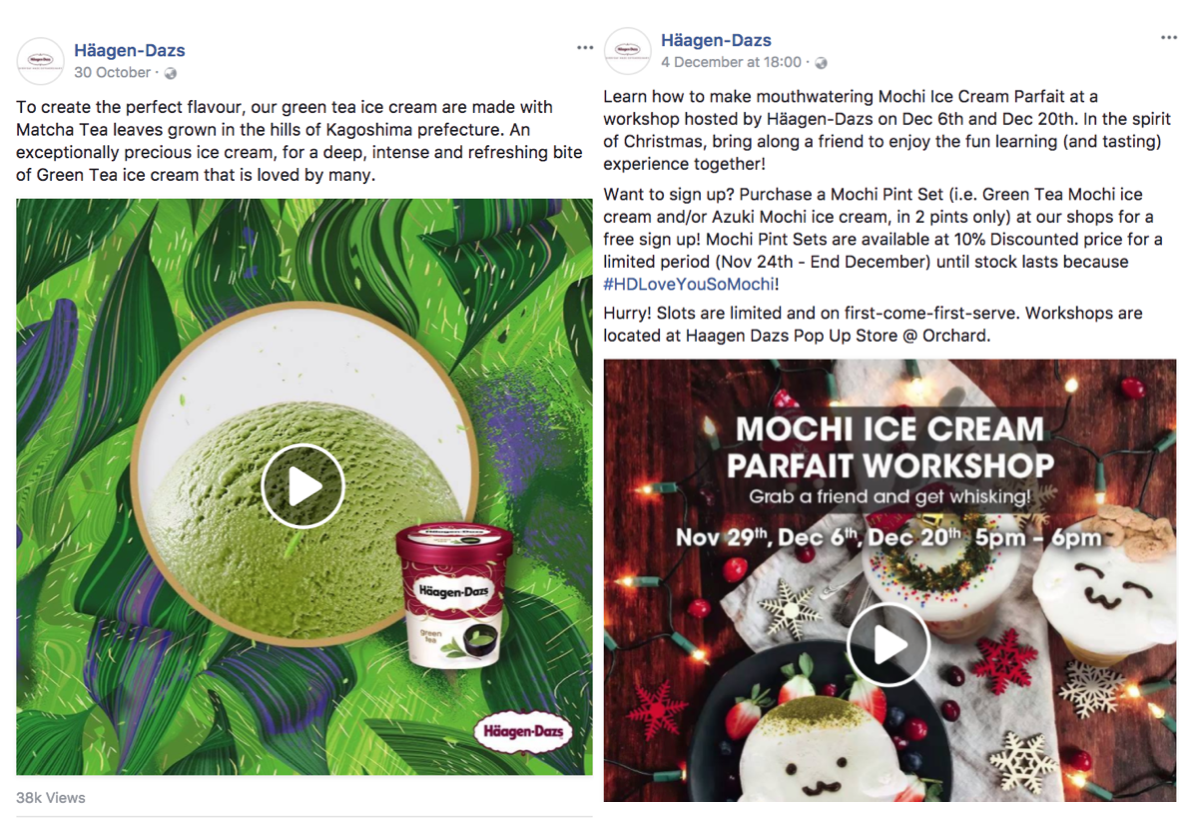Open options menu on the 4 December post
Viewport: 1197px width, 832px height.
tap(1169, 37)
